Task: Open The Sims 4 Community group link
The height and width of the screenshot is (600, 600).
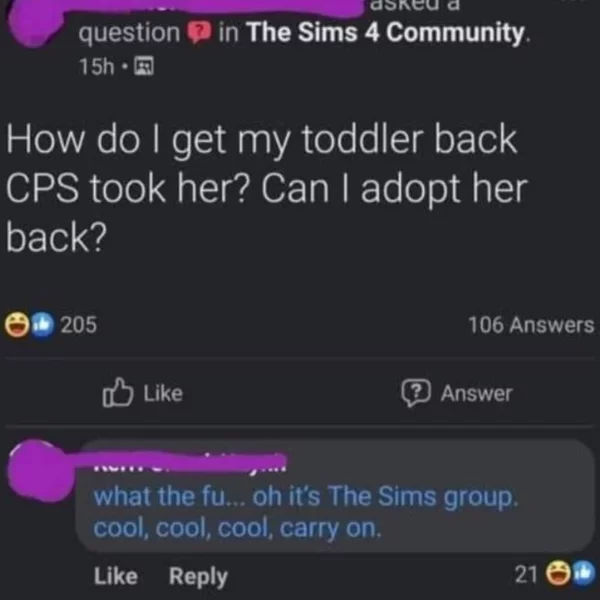Action: pos(387,32)
